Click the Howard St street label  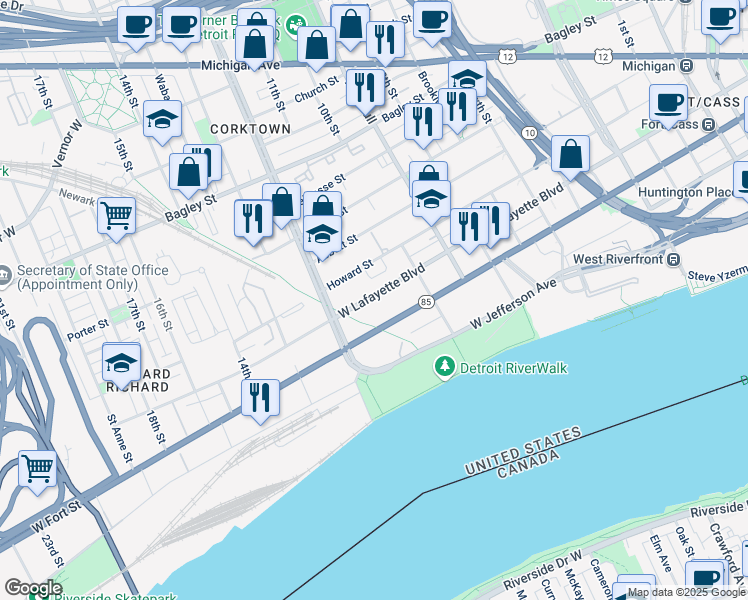tap(350, 275)
